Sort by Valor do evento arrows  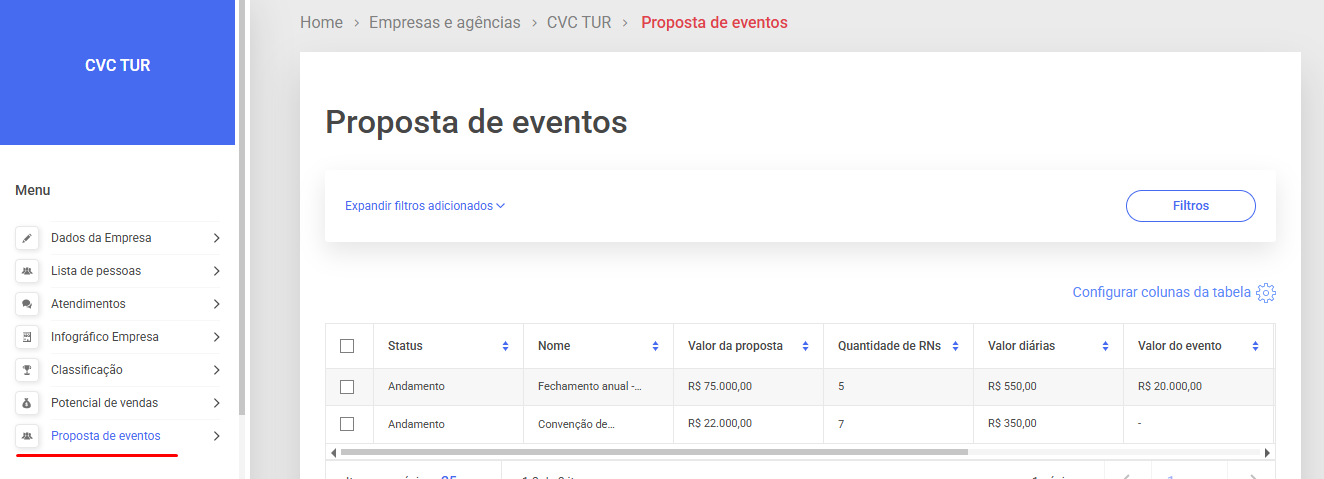[1255, 346]
